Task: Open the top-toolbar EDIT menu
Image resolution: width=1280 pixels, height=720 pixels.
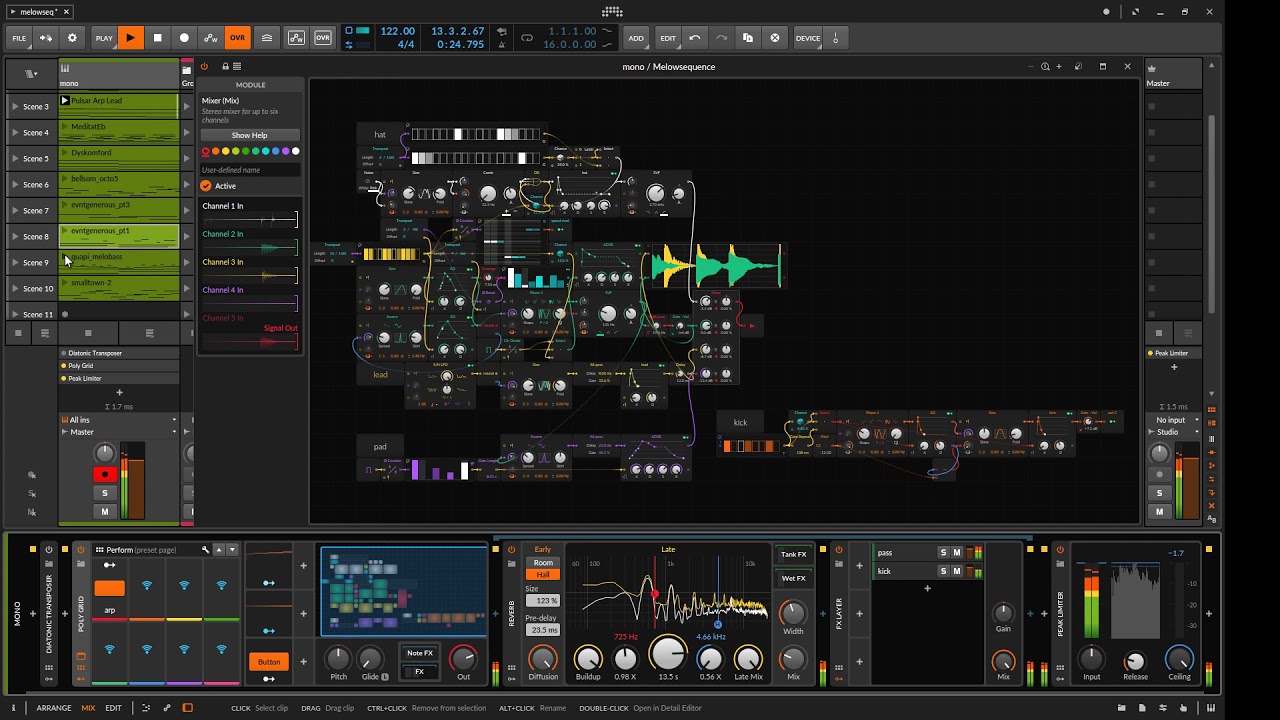Action: (668, 38)
